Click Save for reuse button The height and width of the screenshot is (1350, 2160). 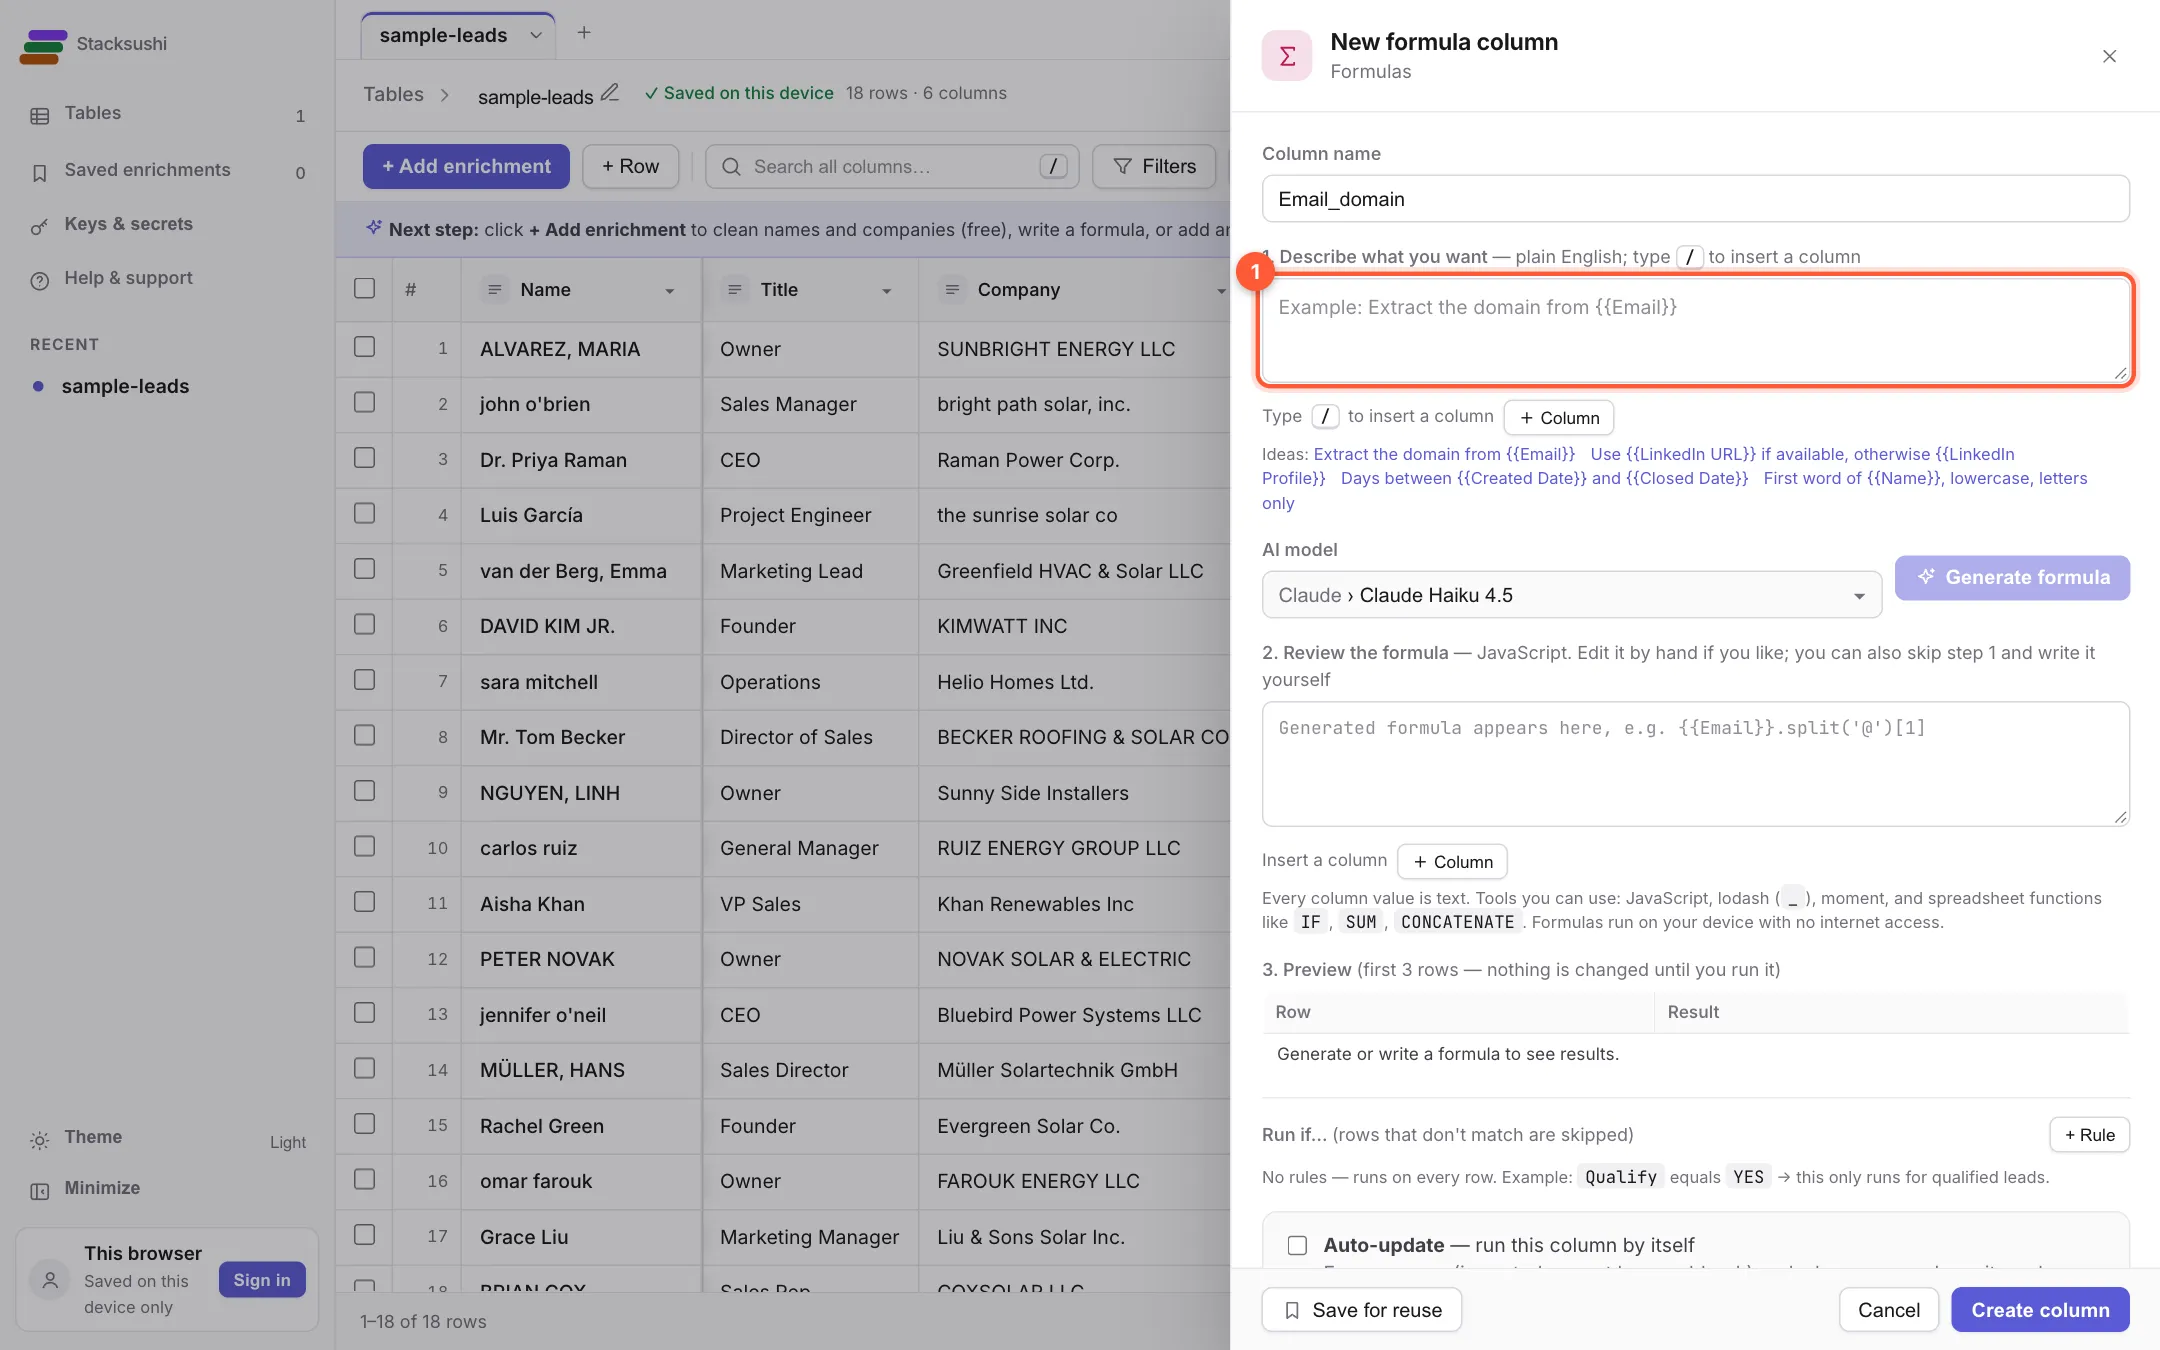click(x=1362, y=1310)
